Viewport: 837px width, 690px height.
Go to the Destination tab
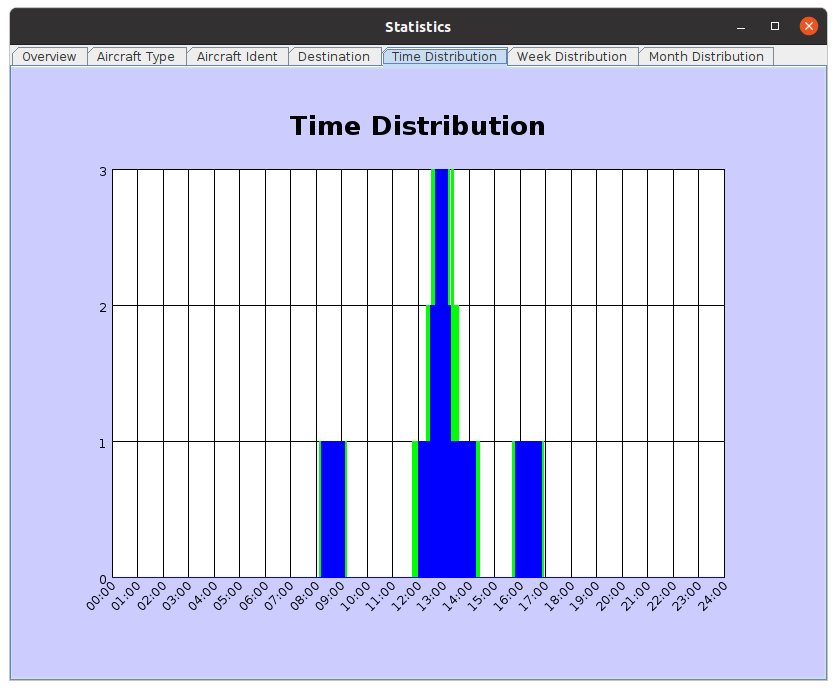tap(334, 57)
